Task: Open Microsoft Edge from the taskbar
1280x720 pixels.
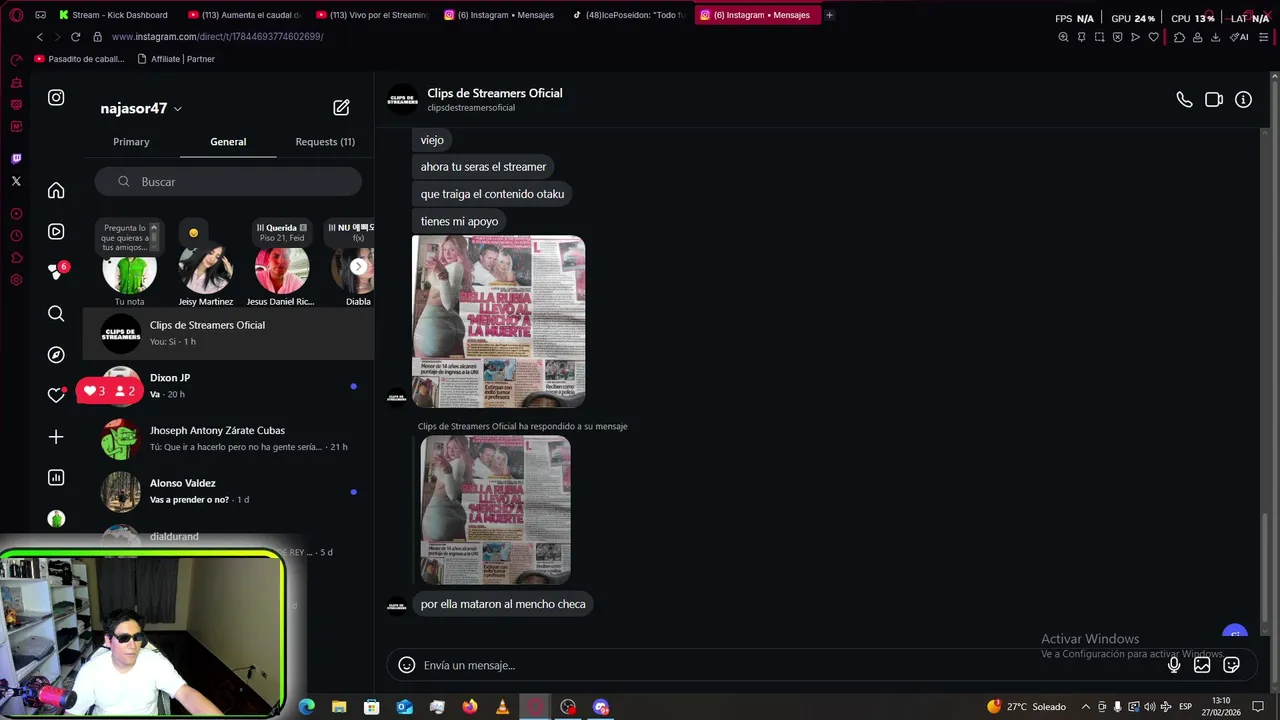Action: click(307, 707)
